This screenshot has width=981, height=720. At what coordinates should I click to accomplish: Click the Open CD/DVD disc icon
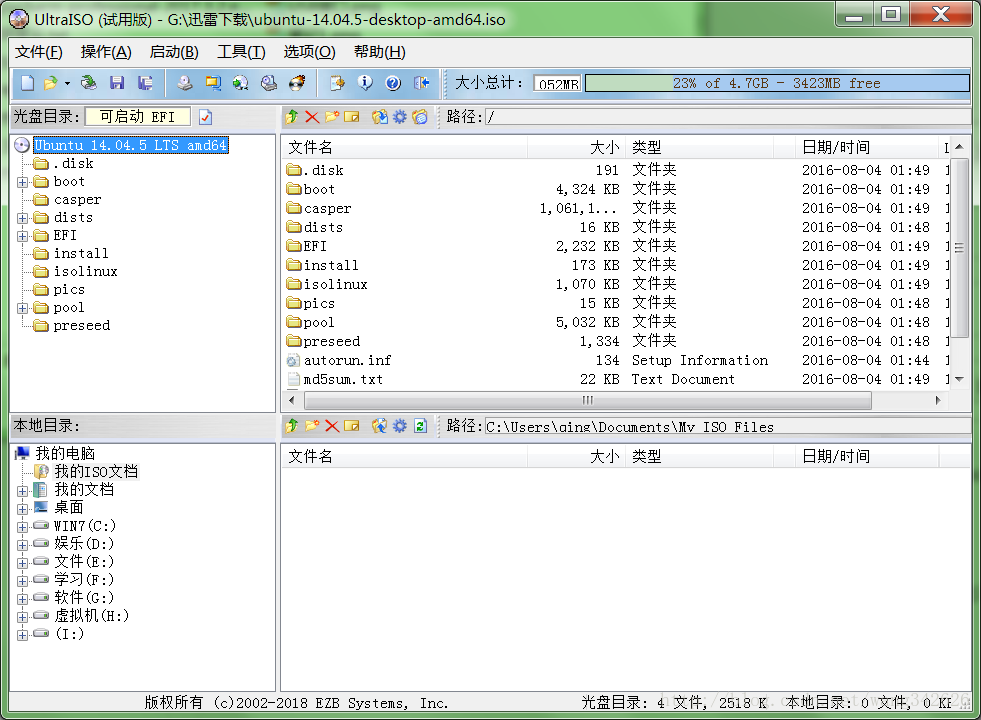pyautogui.click(x=89, y=83)
